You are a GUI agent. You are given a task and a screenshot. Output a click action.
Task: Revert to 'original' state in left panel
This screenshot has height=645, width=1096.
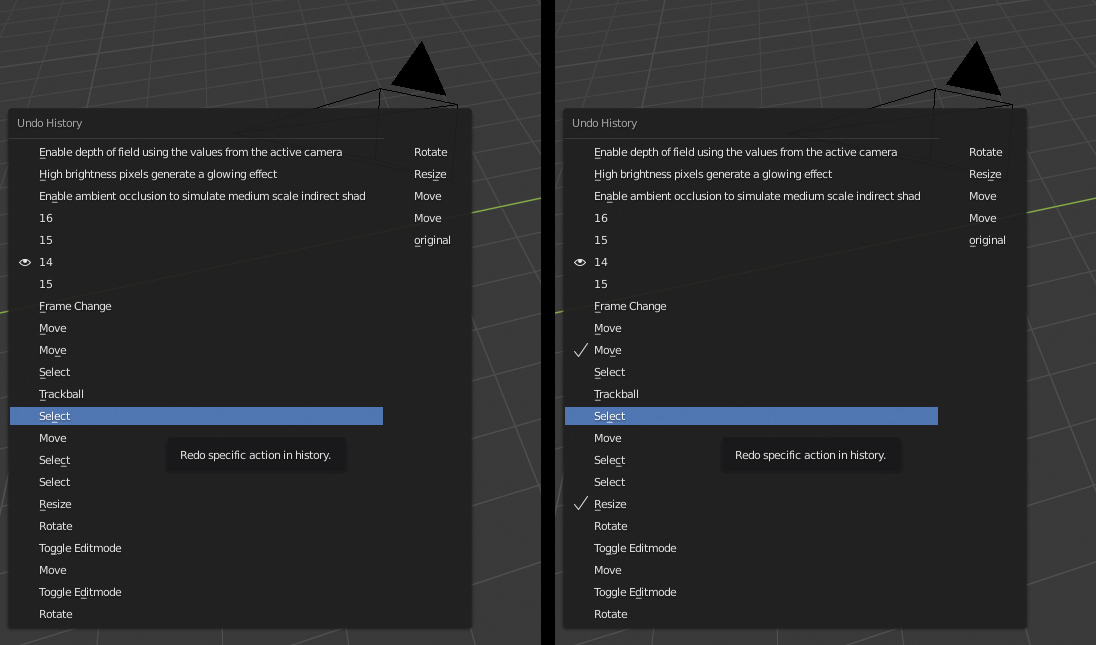pos(432,240)
